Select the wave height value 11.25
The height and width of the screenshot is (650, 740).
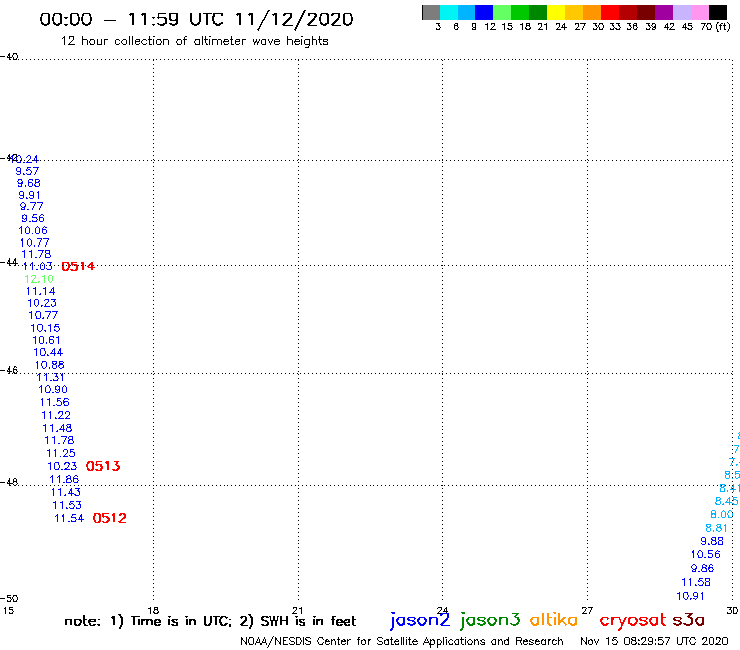[x=61, y=453]
